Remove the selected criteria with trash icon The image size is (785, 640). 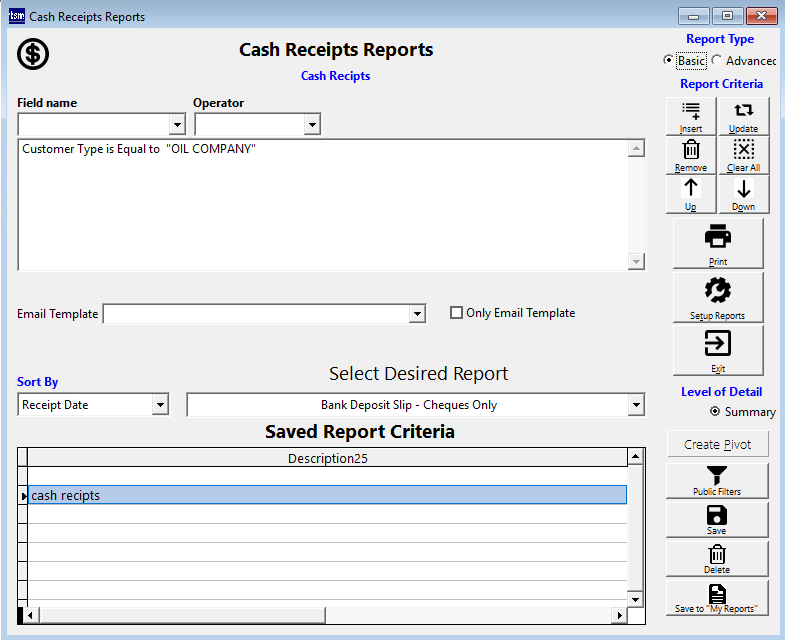tap(691, 155)
